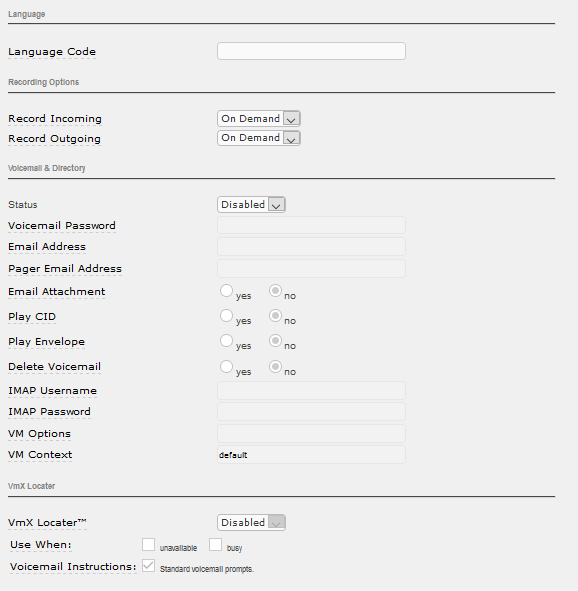Open the voicemail Status dropdown
Viewport: 578px width, 591px height.
pyautogui.click(x=251, y=205)
